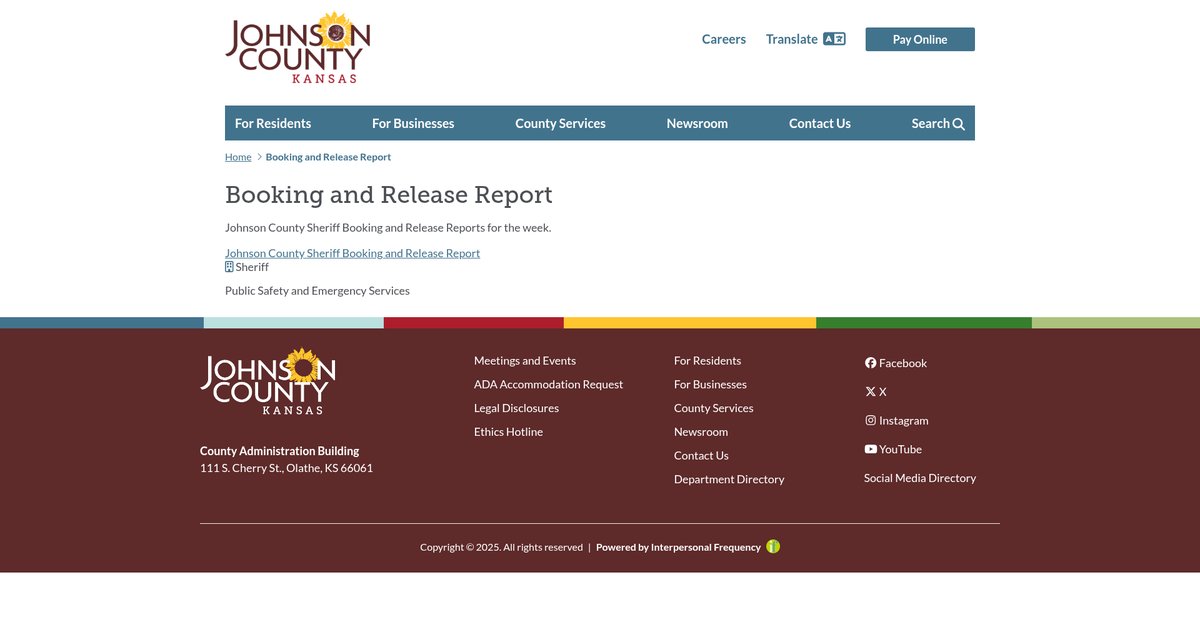The height and width of the screenshot is (620, 1200).
Task: Go to Home breadcrumb link
Action: pos(238,157)
